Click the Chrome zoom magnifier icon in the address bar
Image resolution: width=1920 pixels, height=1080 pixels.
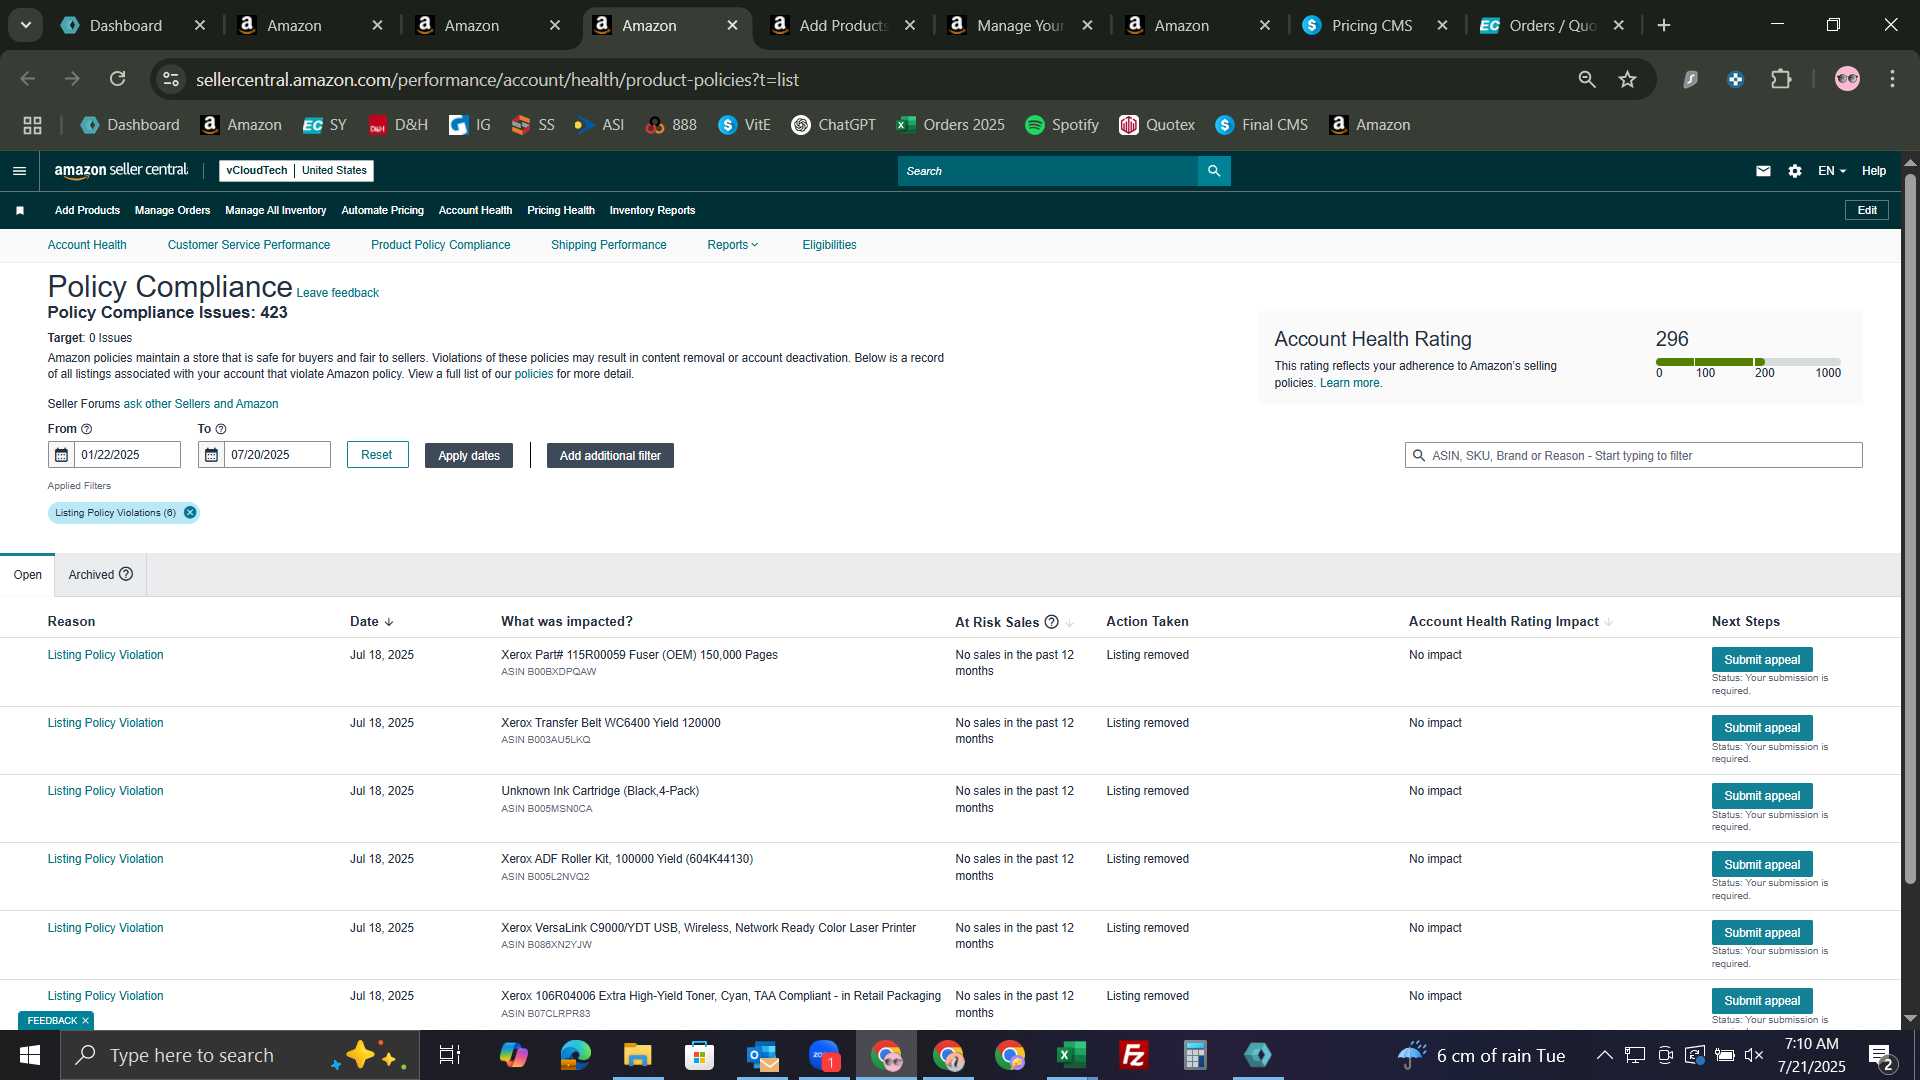tap(1587, 79)
